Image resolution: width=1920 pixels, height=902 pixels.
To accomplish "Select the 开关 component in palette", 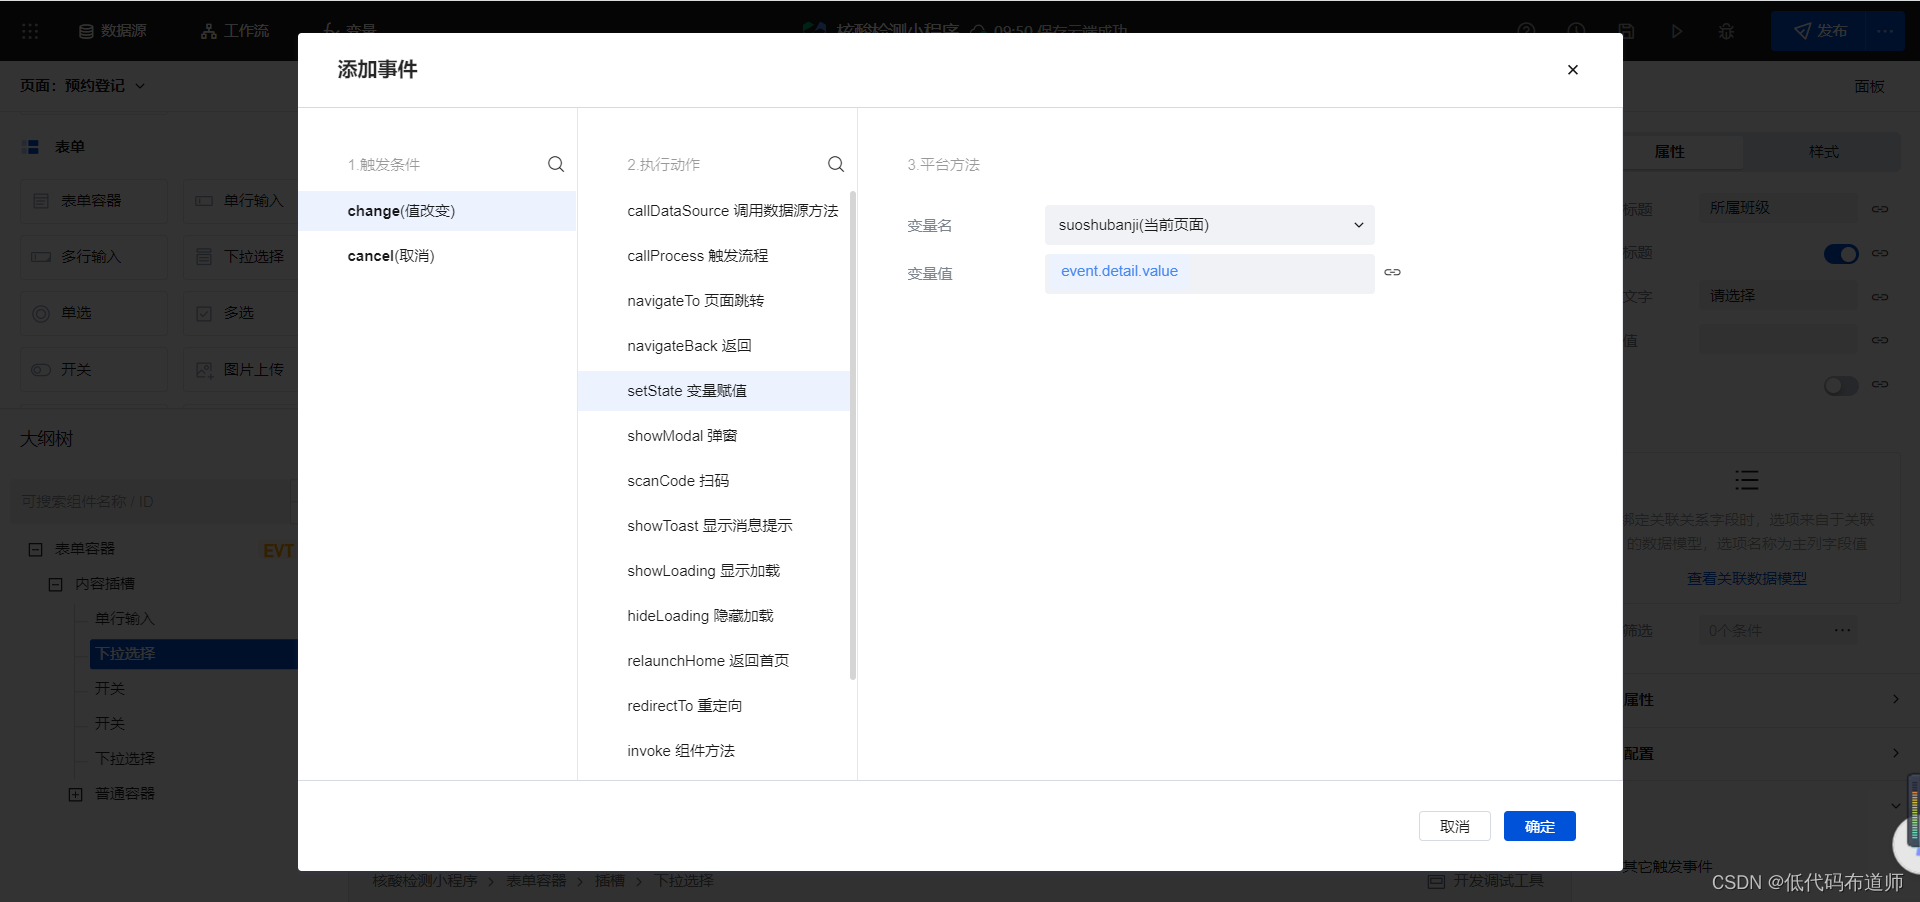I will click(94, 370).
